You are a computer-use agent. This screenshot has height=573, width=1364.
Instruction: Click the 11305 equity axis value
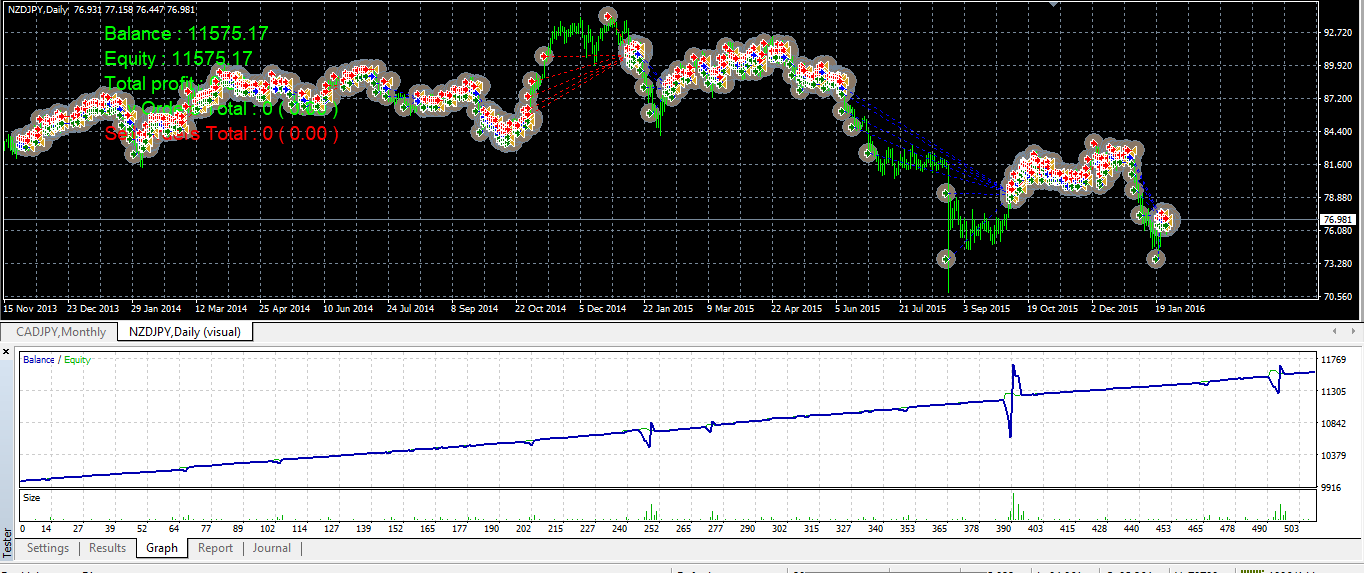point(1334,392)
